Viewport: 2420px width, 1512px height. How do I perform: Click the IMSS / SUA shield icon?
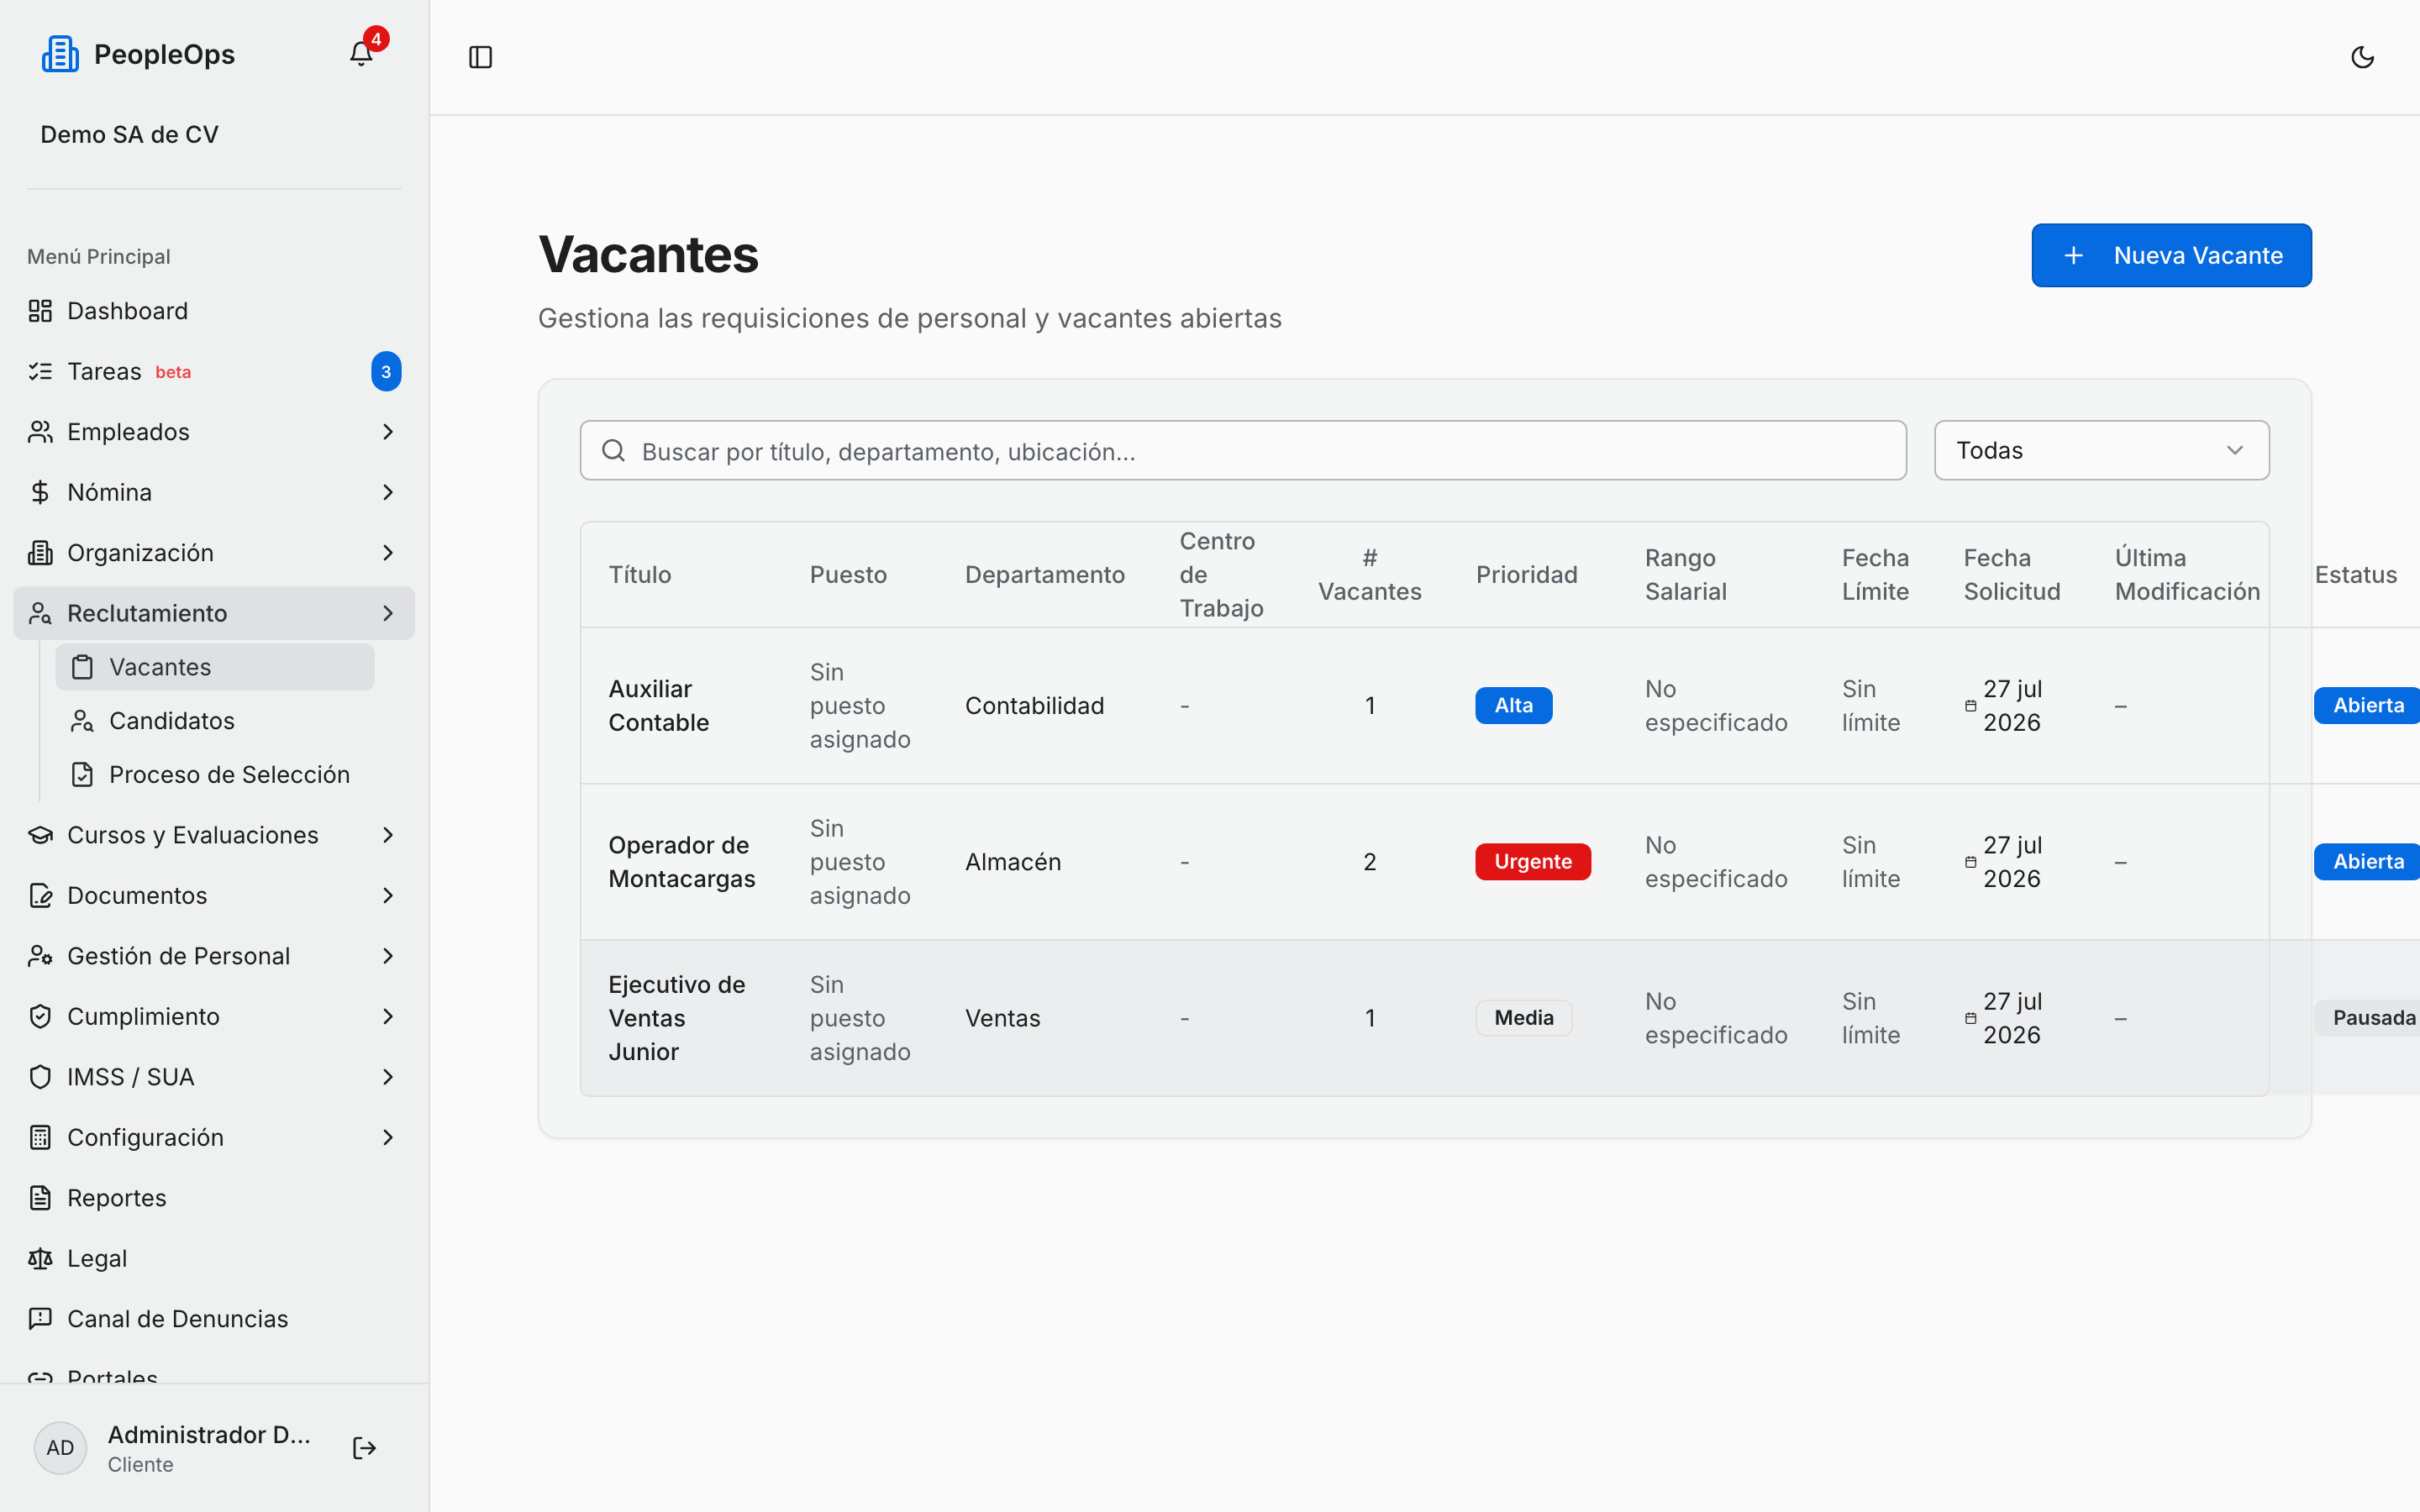(x=40, y=1077)
